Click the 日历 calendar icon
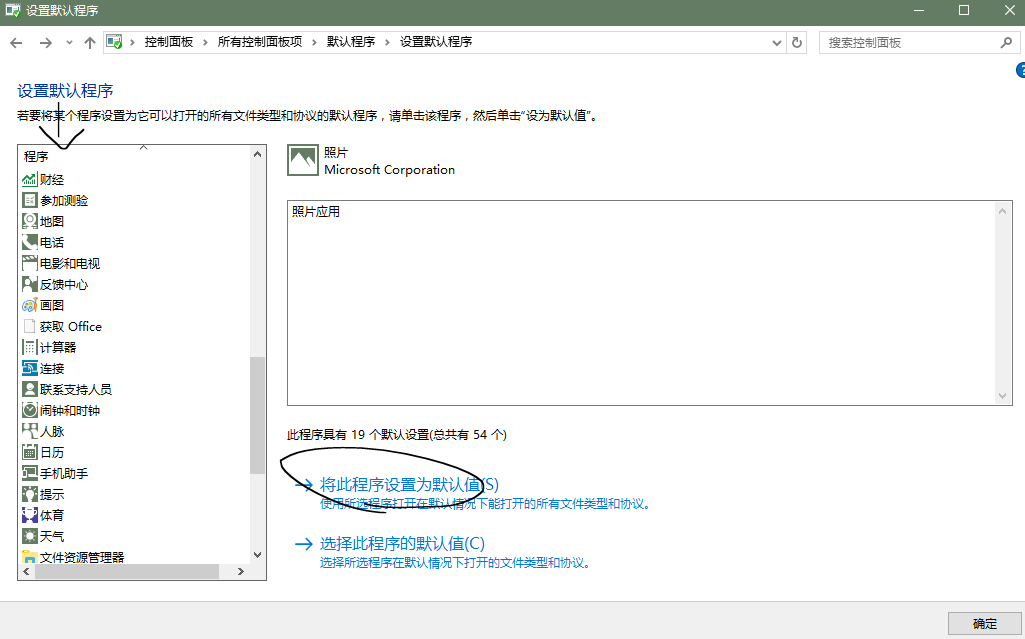 29,452
